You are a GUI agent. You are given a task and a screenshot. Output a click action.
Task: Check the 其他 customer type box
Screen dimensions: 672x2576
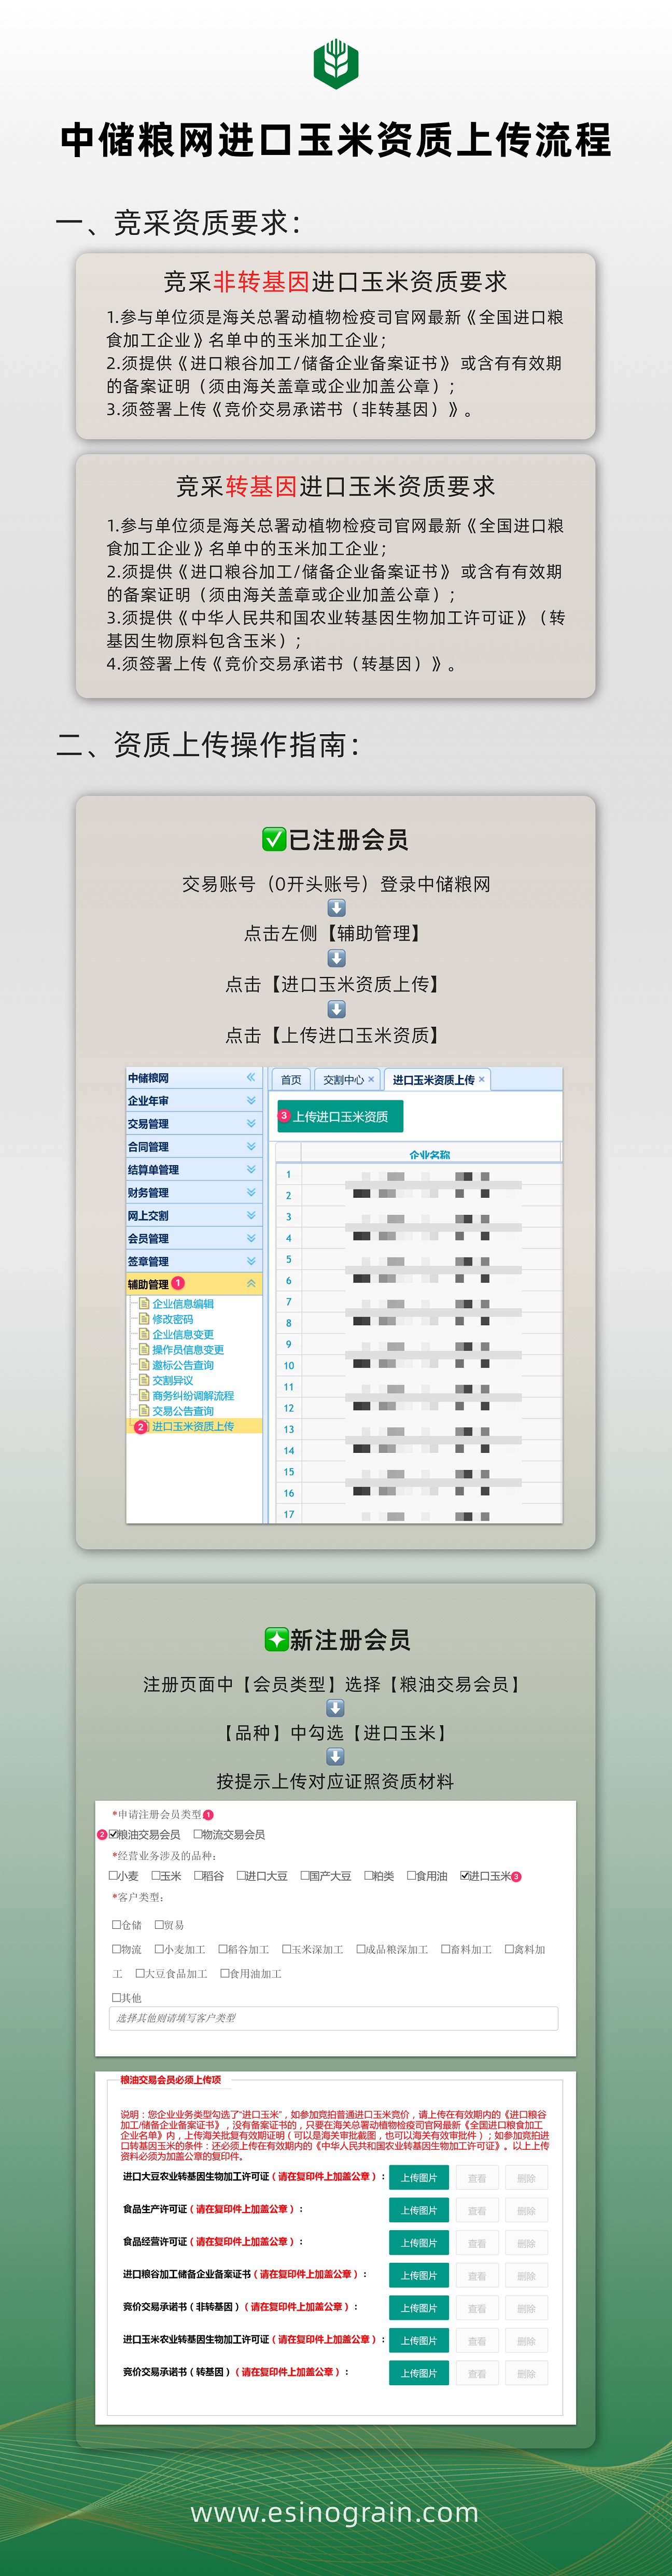pyautogui.click(x=116, y=1997)
